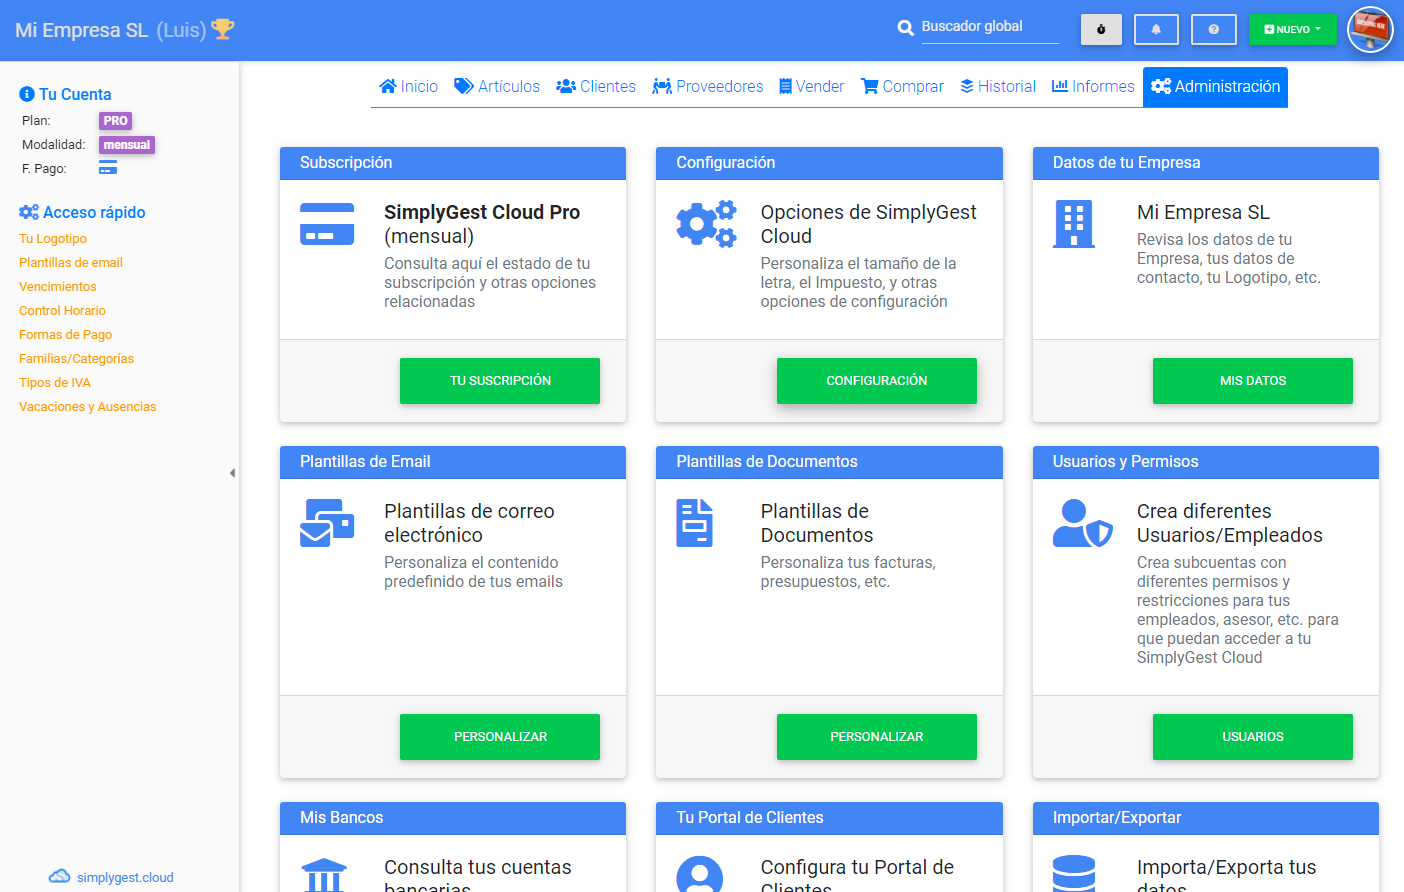Viewport: 1404px width, 892px height.
Task: Click the help question mark icon
Action: [x=1213, y=29]
